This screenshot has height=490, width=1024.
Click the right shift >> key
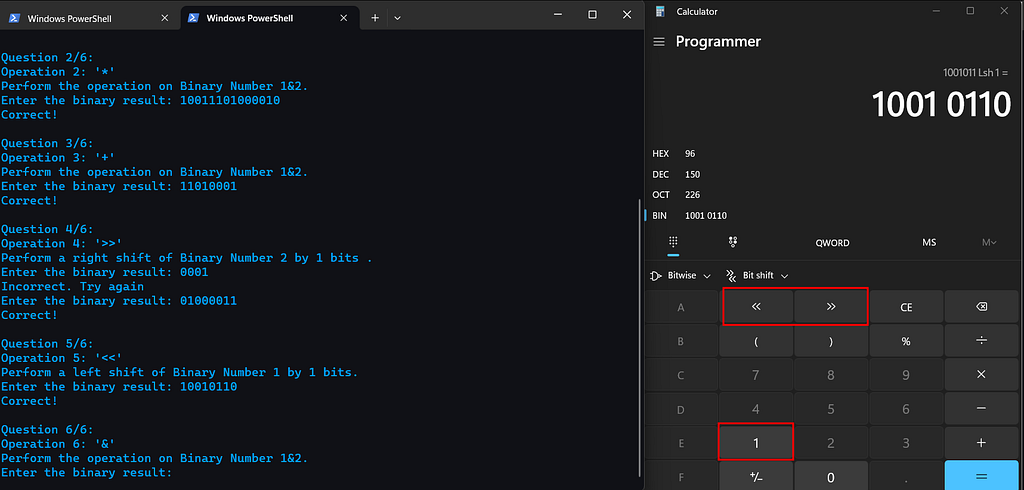[x=831, y=306]
